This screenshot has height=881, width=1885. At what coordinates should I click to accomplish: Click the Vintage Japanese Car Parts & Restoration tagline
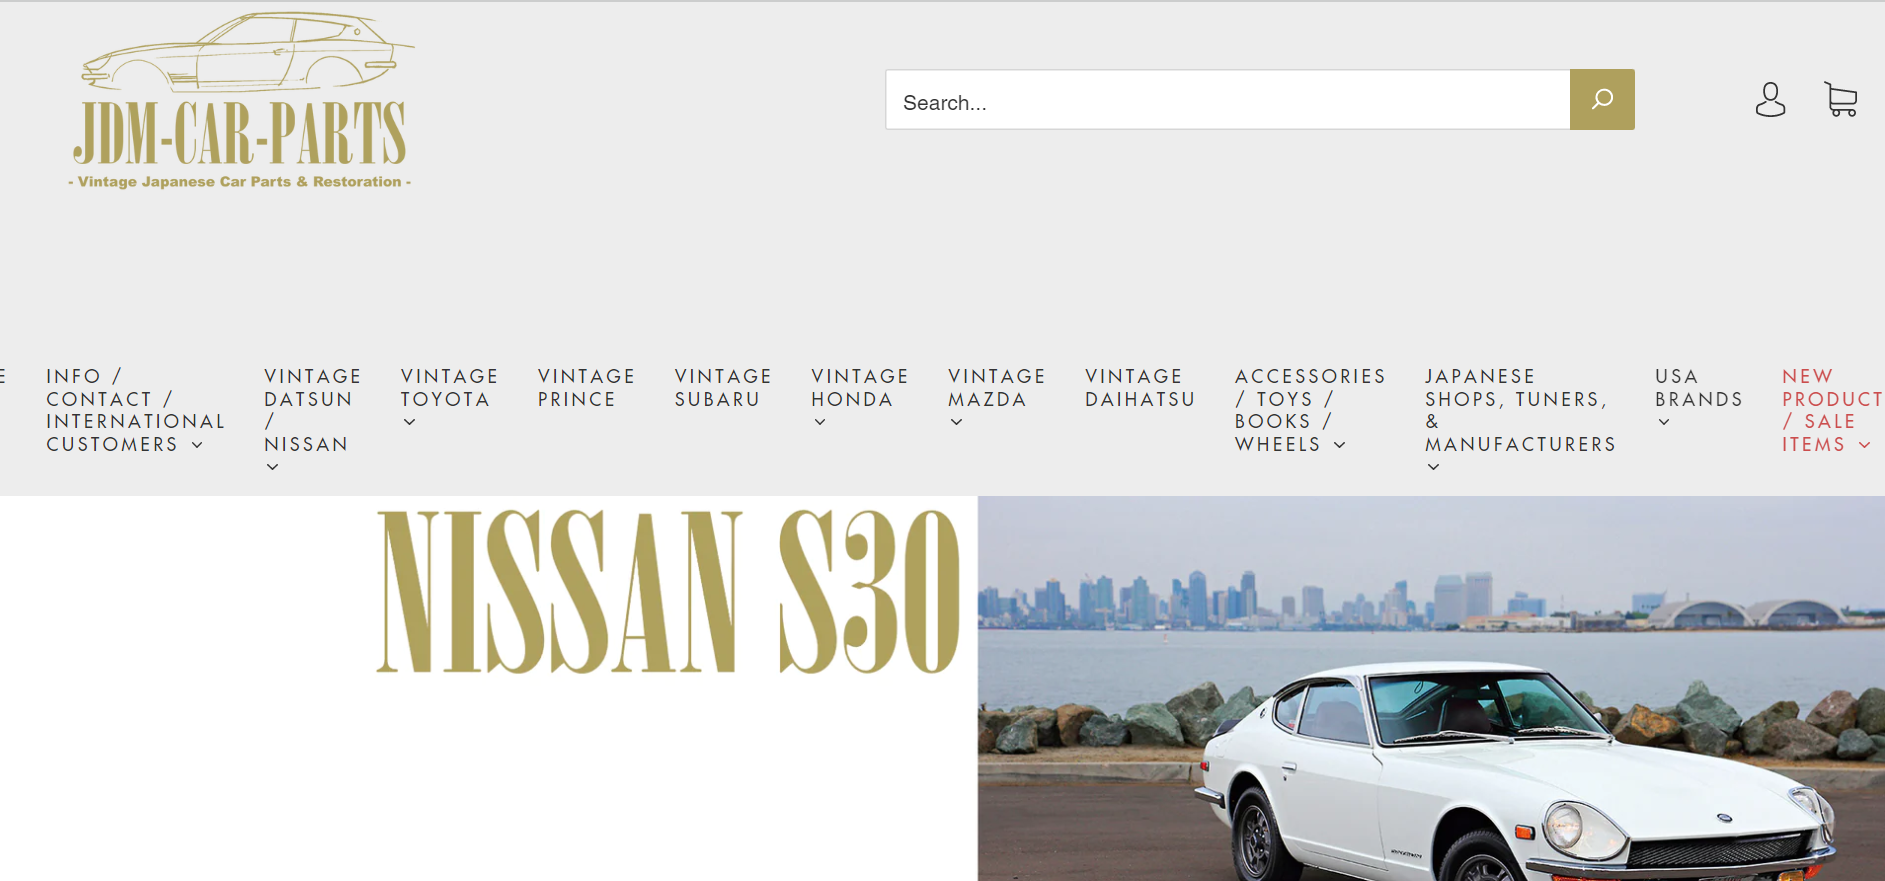click(x=240, y=182)
